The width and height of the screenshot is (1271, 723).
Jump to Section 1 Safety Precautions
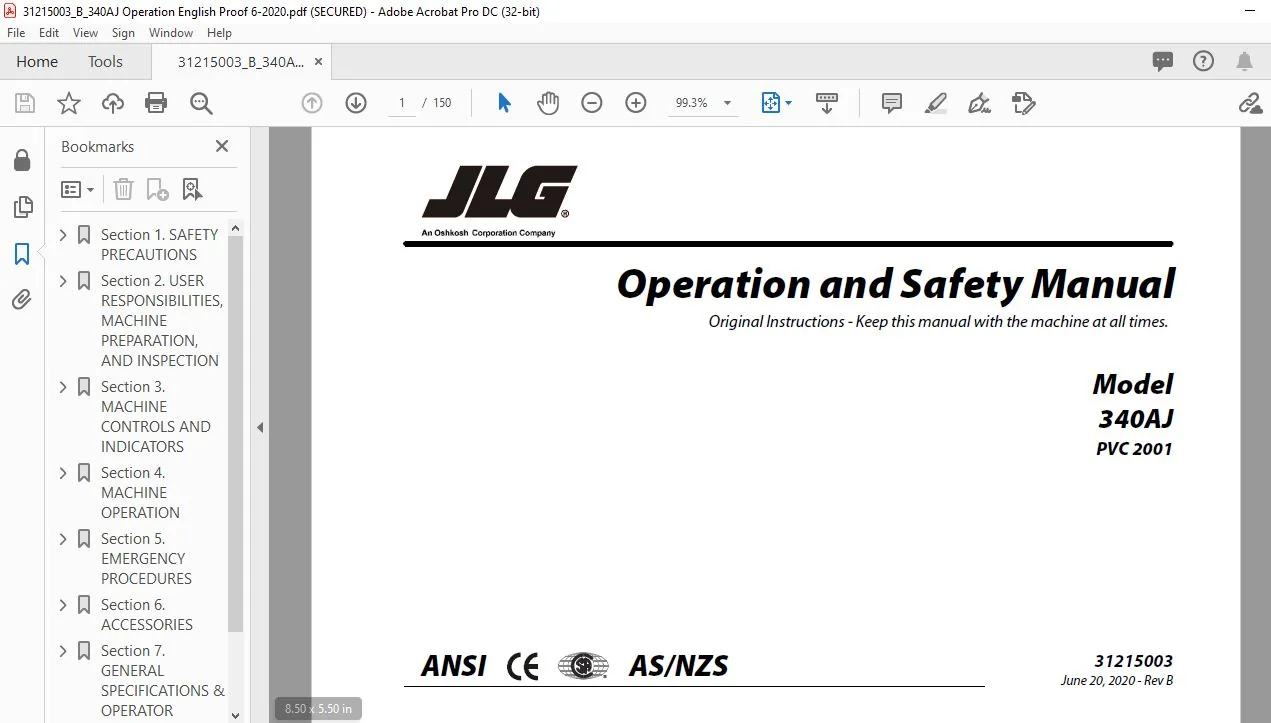point(160,244)
